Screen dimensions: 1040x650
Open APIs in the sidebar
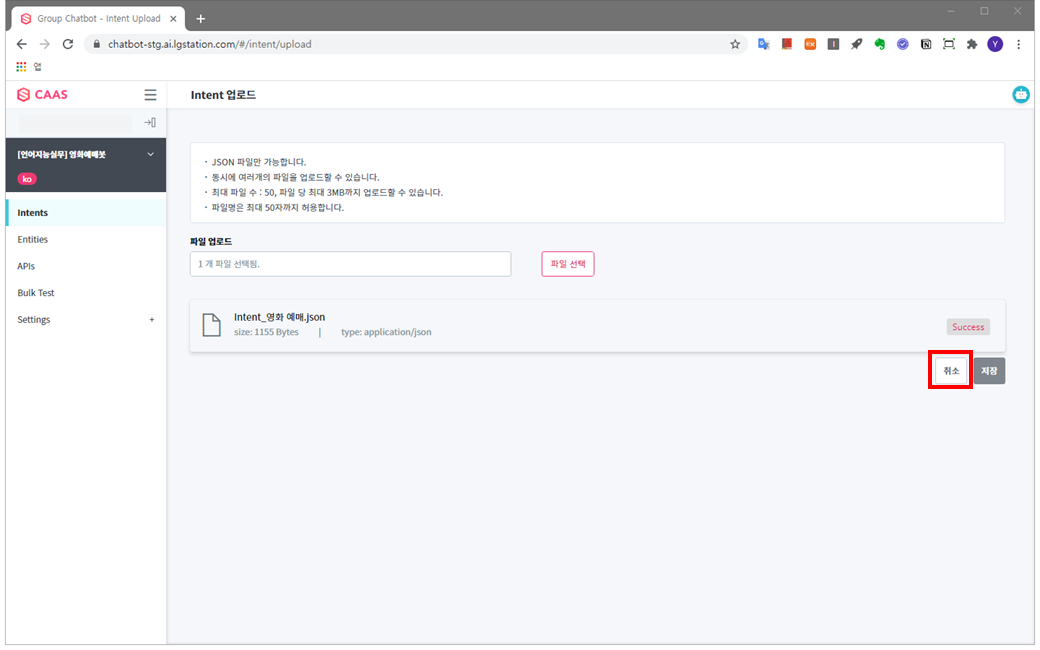point(27,267)
